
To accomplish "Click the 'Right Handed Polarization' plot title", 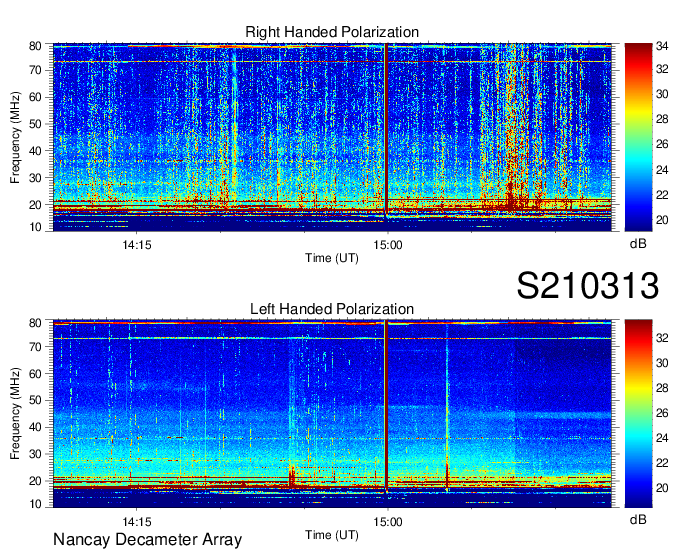I will (x=332, y=32).
